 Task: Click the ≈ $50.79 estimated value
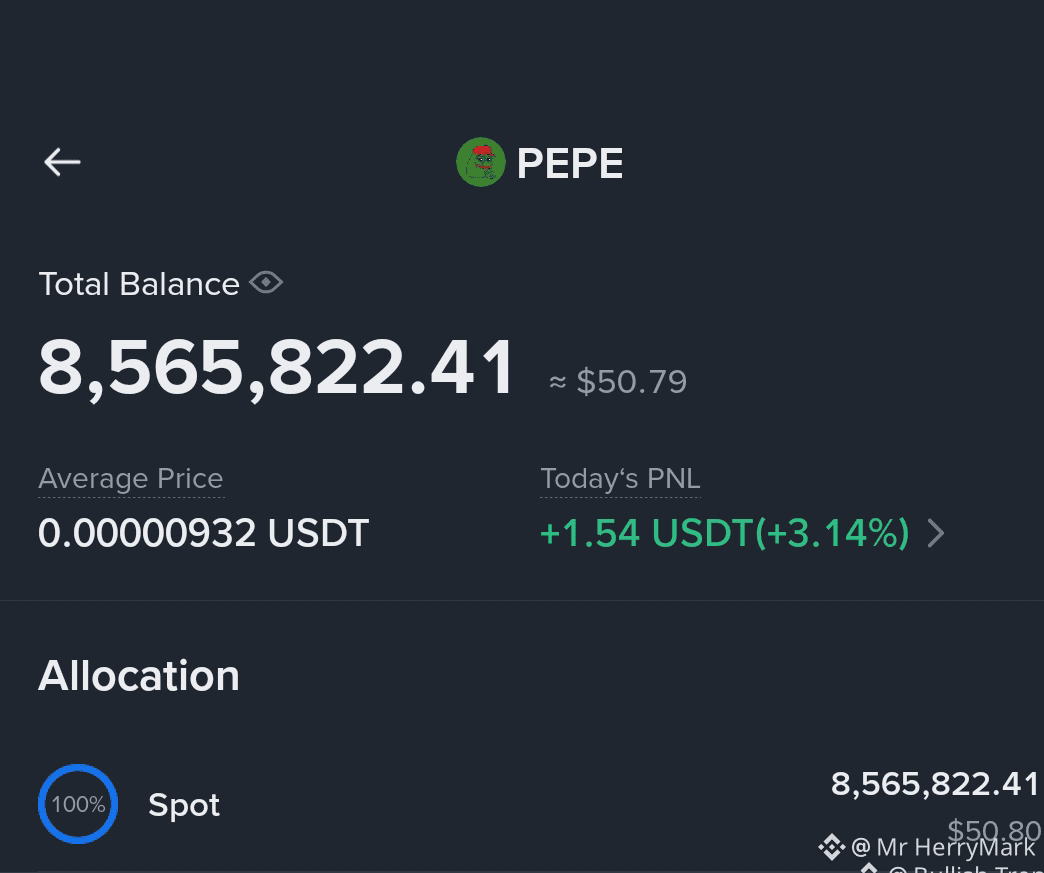click(x=617, y=382)
